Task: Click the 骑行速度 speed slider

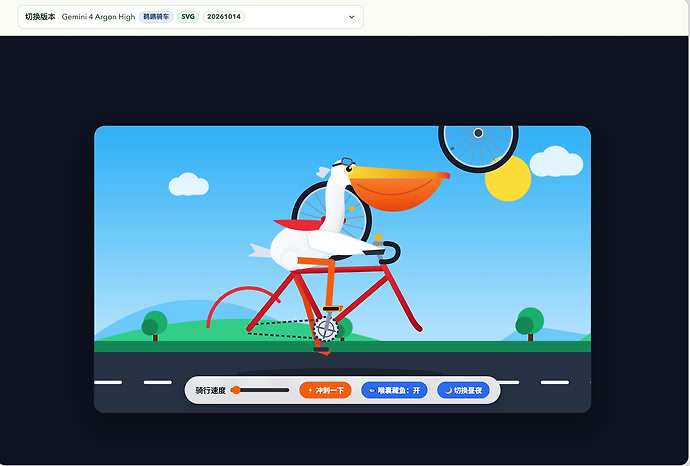Action: click(260, 390)
